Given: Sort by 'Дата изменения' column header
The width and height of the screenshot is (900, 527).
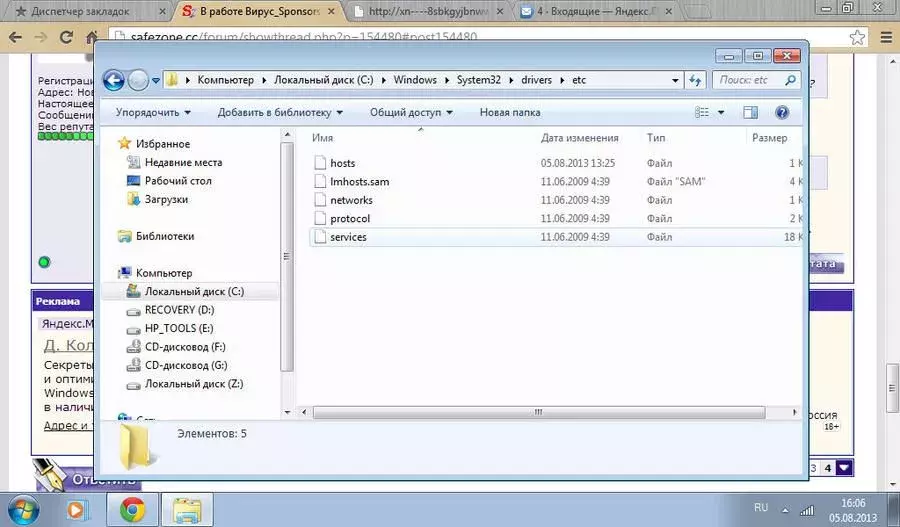Looking at the screenshot, I should click(x=579, y=138).
